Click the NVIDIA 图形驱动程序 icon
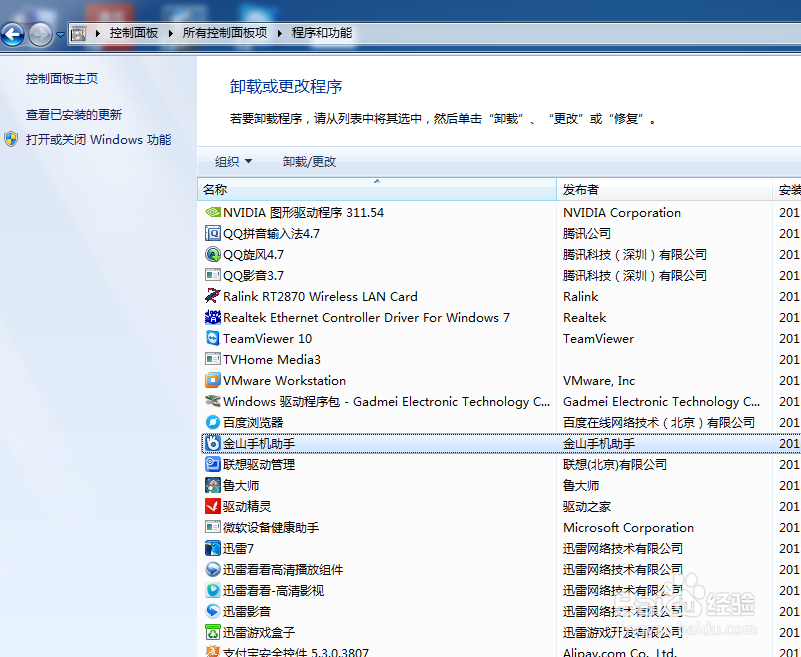 (213, 212)
